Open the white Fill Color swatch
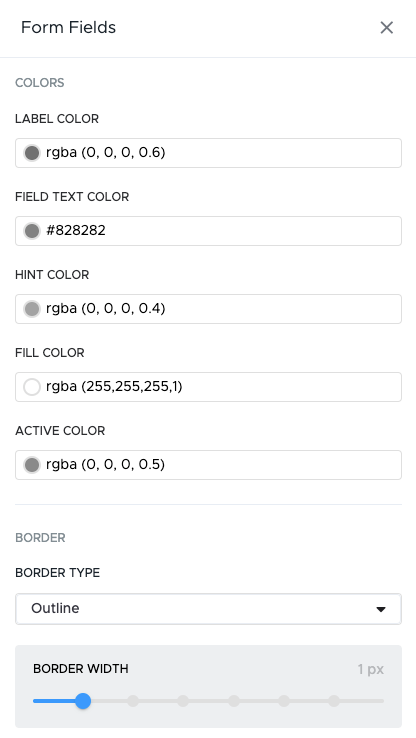The width and height of the screenshot is (416, 738). 32,387
